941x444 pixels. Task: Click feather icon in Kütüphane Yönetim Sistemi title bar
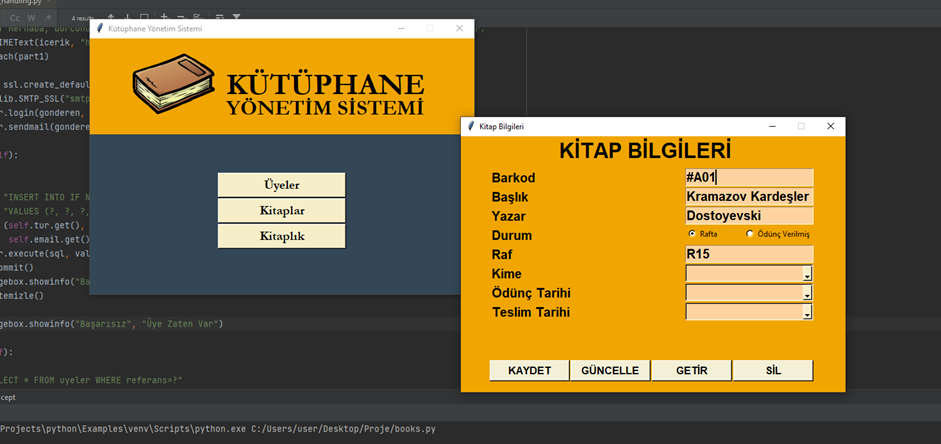tap(100, 28)
